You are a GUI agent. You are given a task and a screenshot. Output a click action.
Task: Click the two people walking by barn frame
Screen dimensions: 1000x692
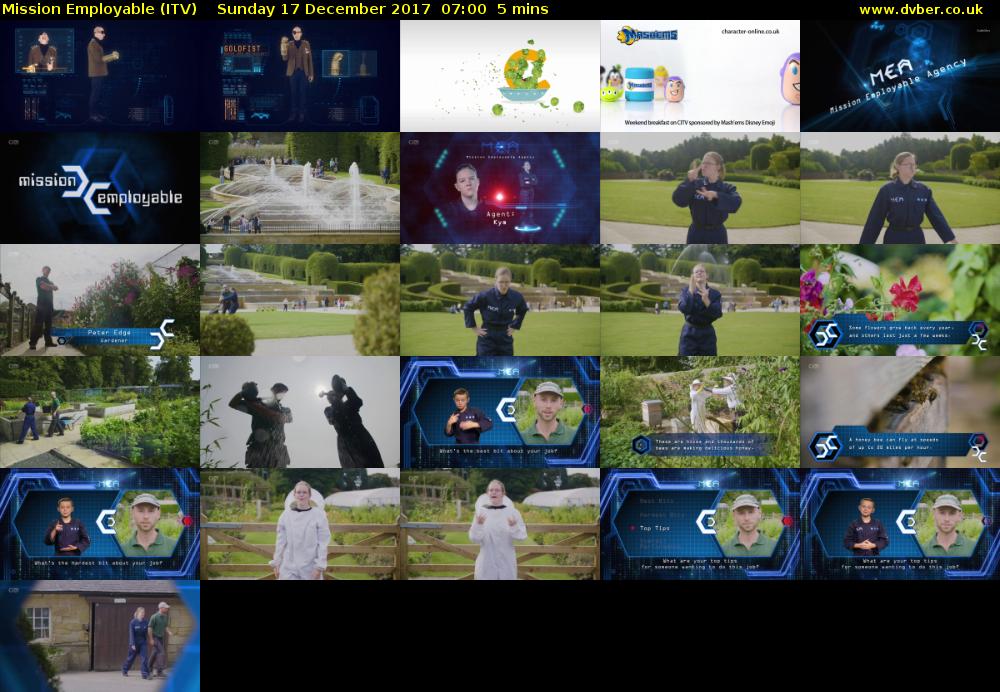click(x=100, y=636)
